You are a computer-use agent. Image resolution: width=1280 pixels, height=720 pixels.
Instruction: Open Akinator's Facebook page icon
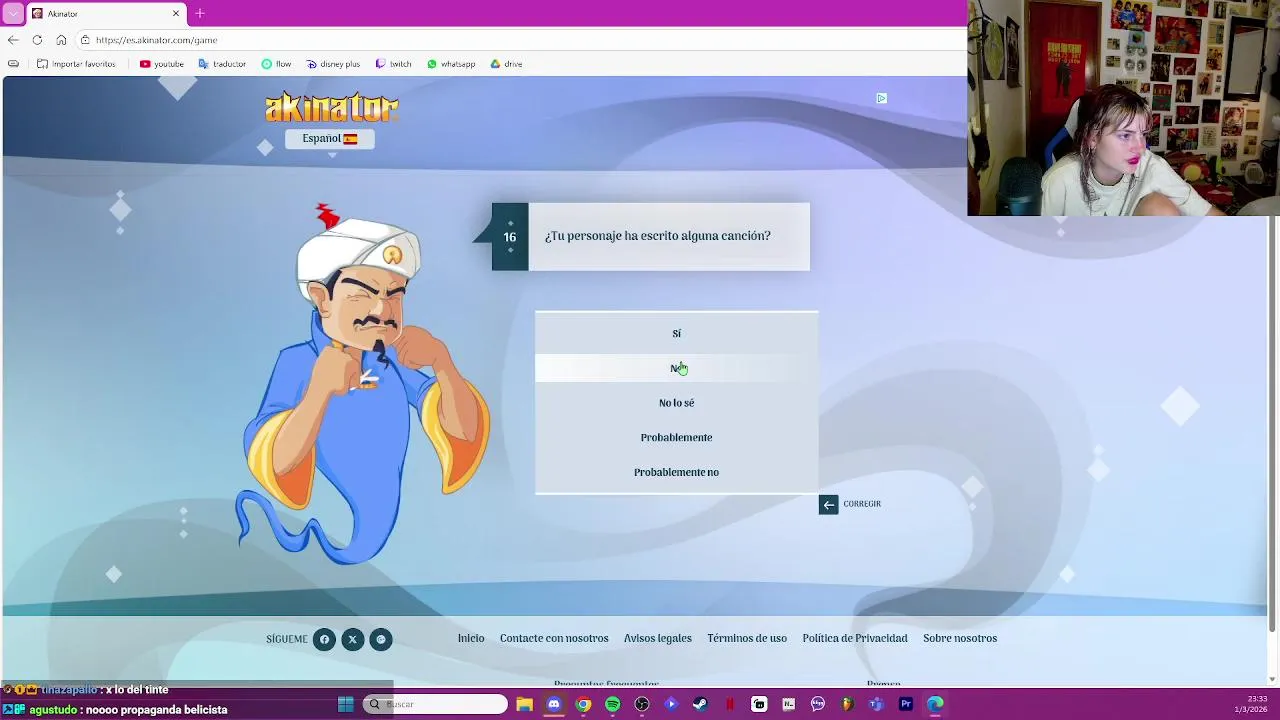[324, 639]
